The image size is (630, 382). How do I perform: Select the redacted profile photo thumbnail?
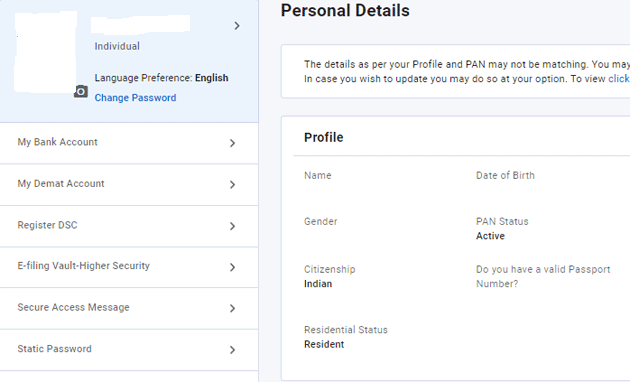coord(45,52)
